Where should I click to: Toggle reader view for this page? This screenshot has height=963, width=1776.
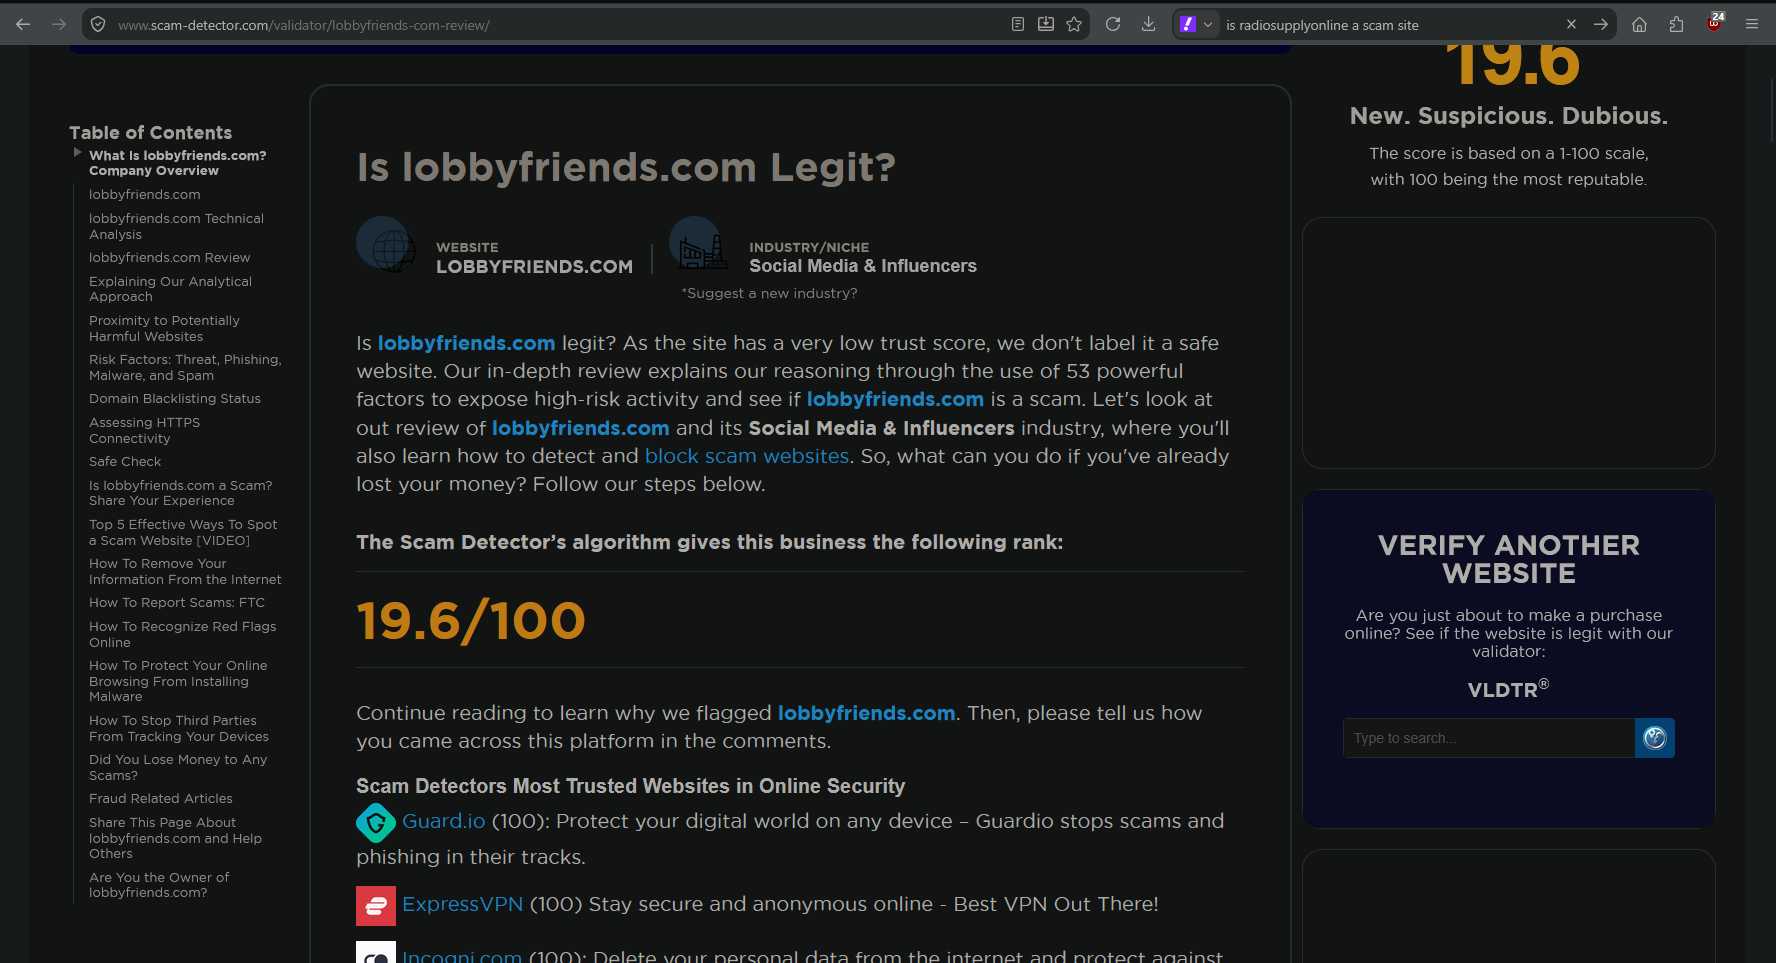click(x=1018, y=24)
